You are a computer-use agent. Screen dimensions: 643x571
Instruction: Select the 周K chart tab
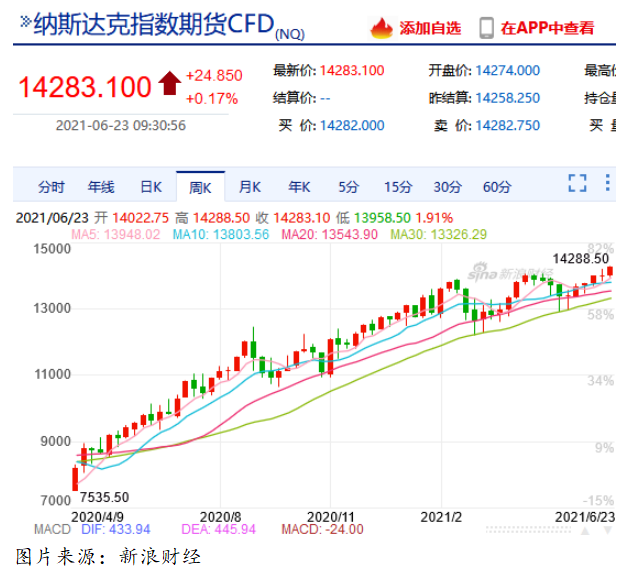(x=200, y=188)
